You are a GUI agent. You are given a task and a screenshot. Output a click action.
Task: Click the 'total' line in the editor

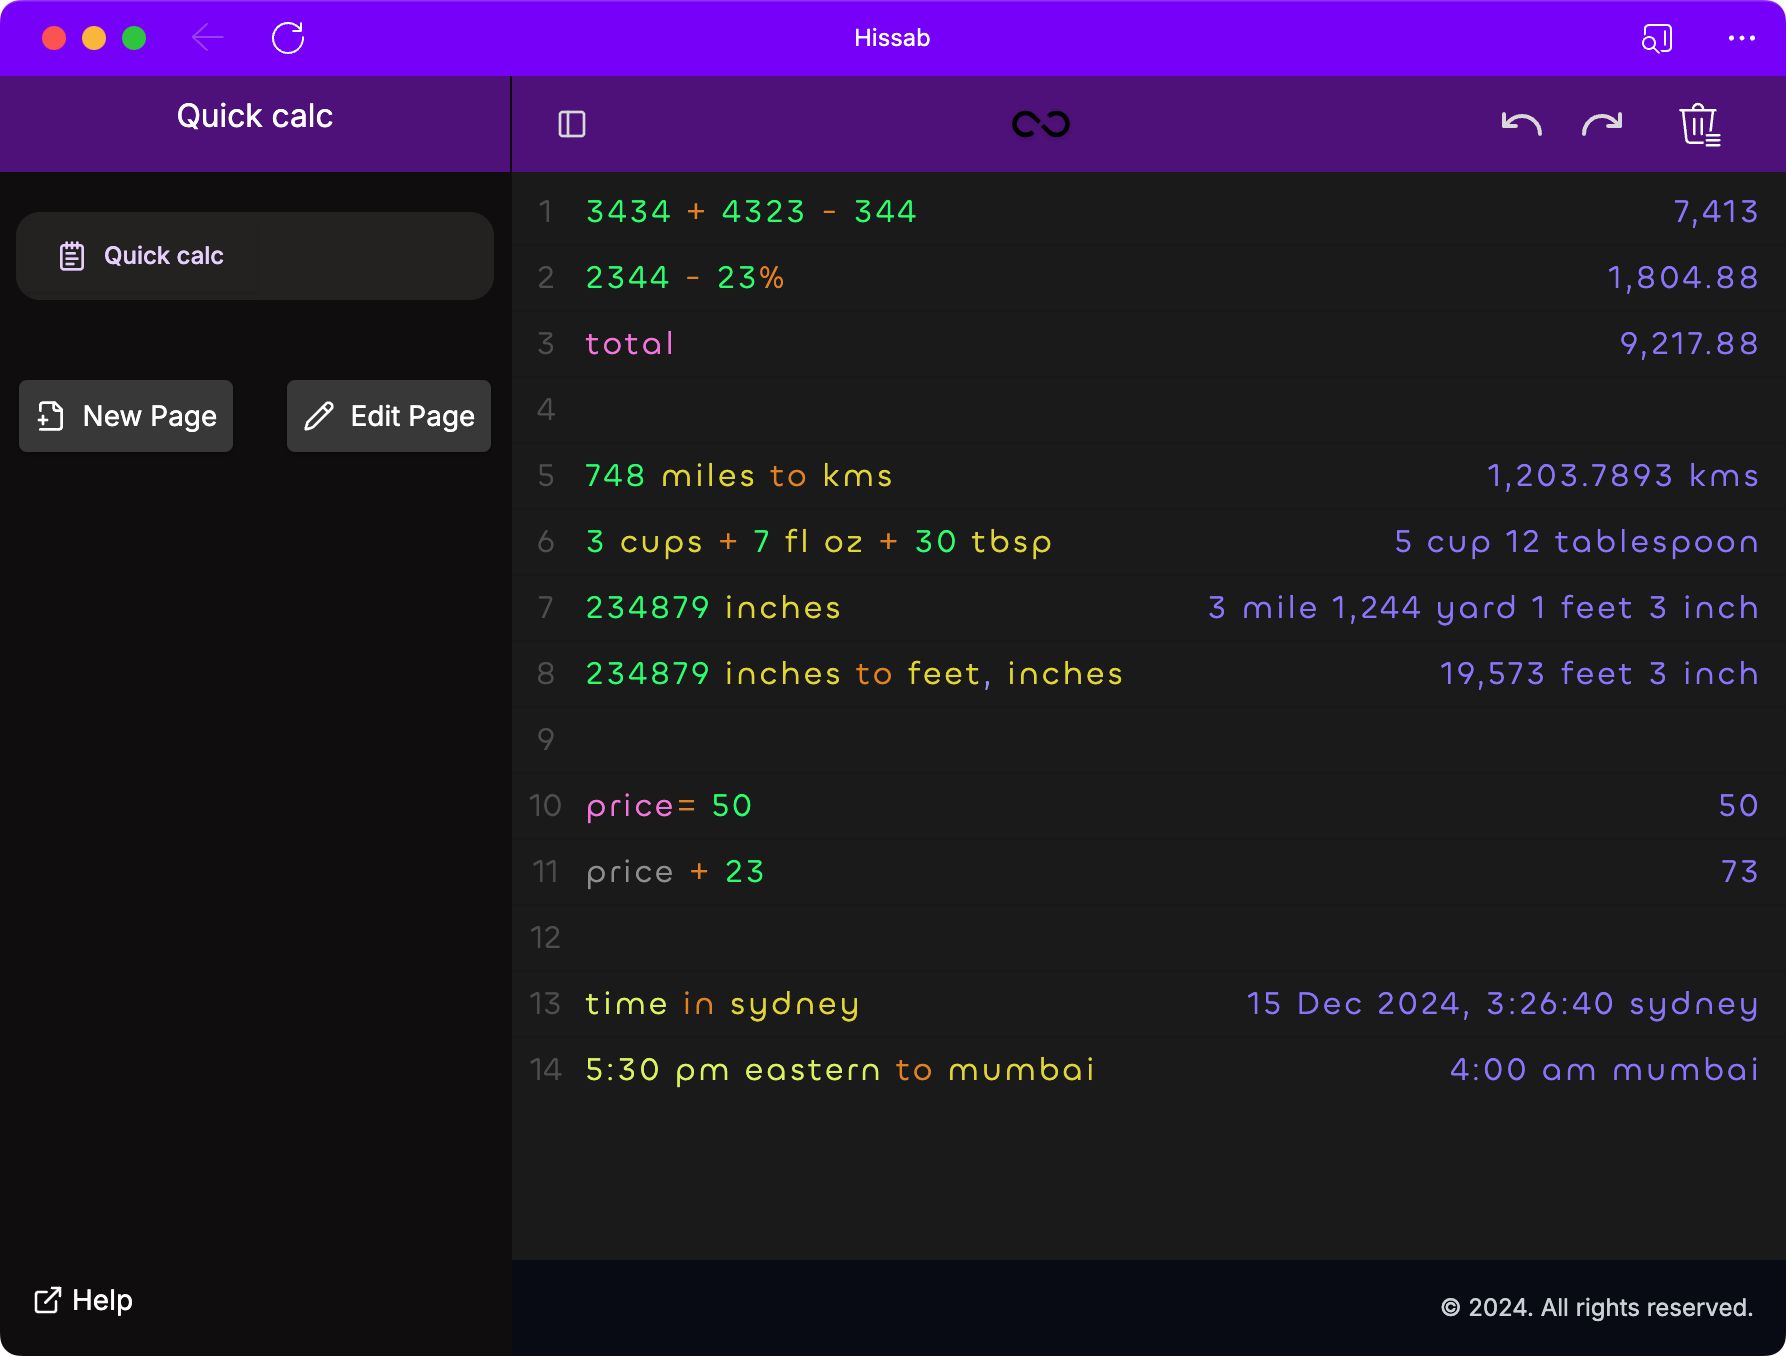630,344
